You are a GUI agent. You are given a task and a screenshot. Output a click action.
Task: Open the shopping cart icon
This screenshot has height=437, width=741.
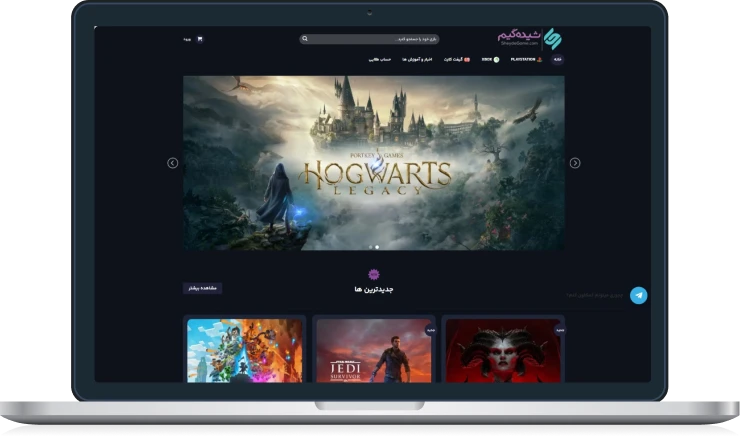tap(200, 39)
